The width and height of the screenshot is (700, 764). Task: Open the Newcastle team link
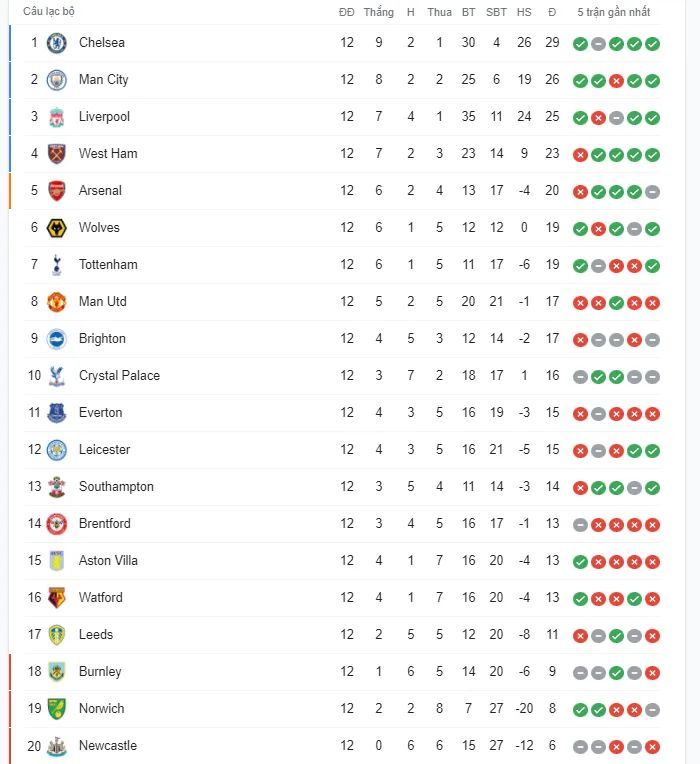coord(107,746)
